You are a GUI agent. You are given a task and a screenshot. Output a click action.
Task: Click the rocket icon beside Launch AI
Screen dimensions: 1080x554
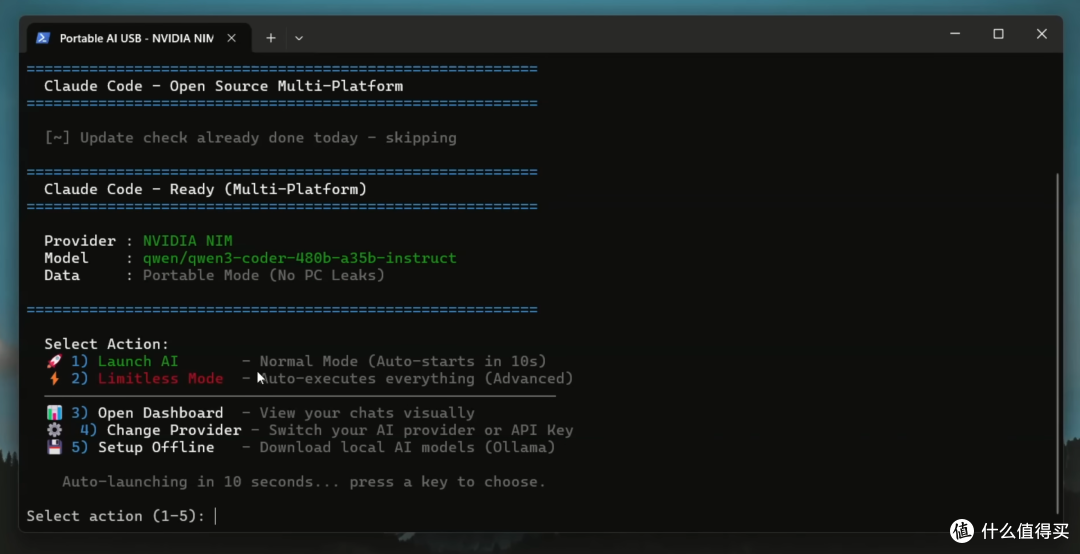pyautogui.click(x=54, y=361)
